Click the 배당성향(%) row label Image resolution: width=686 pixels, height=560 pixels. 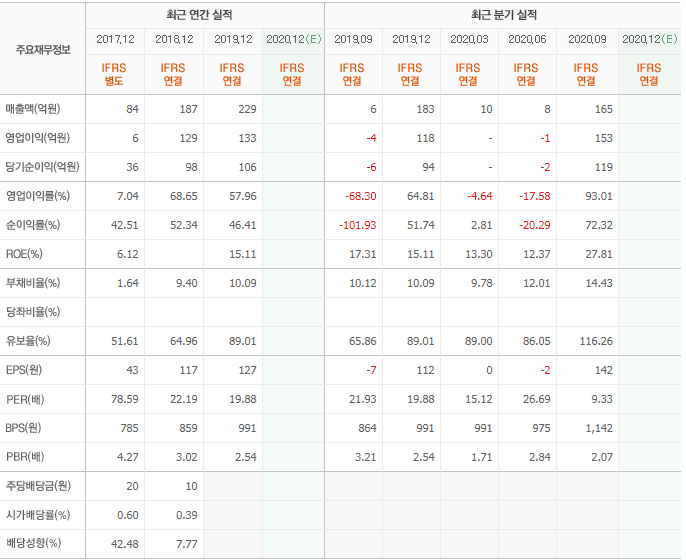pyautogui.click(x=33, y=543)
